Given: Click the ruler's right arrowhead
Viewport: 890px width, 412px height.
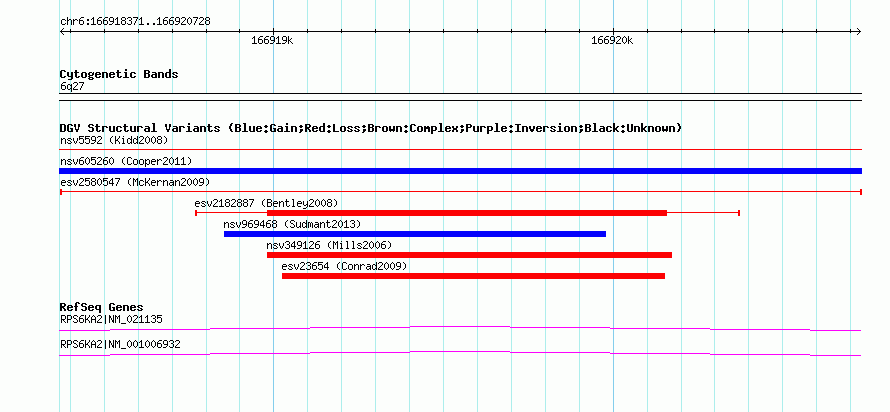Looking at the screenshot, I should pos(858,31).
